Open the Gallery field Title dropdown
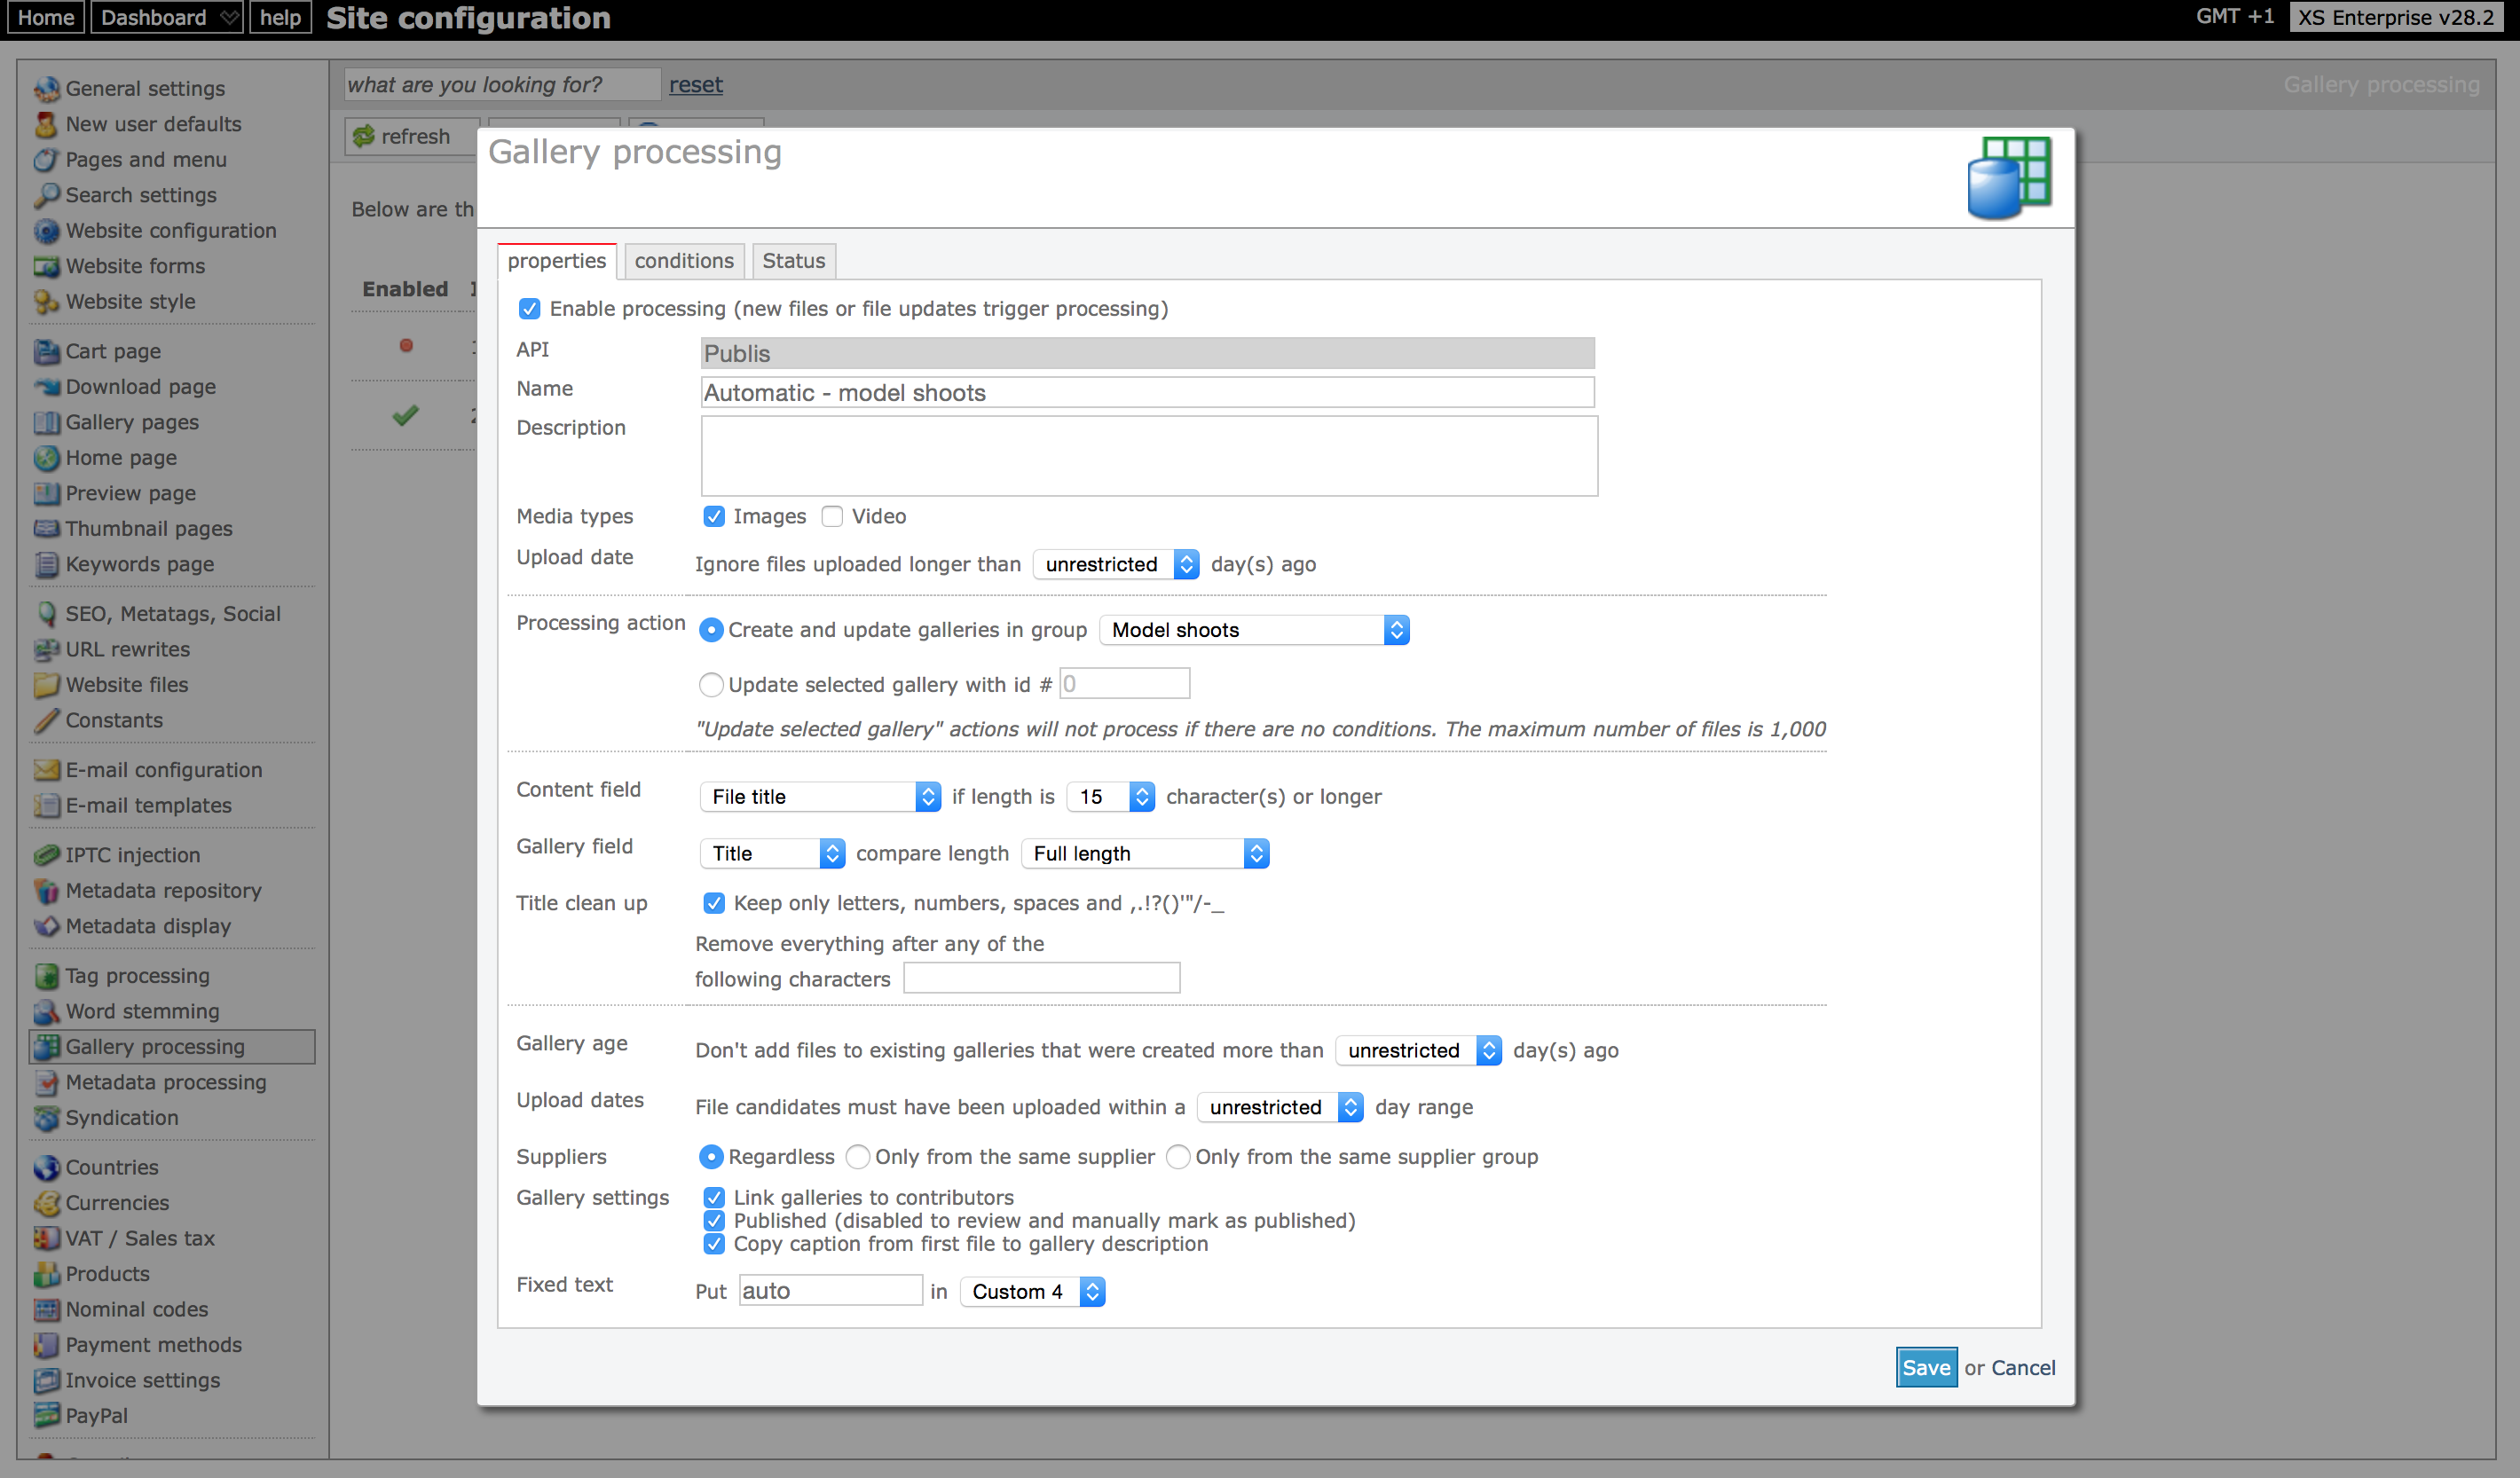The width and height of the screenshot is (2520, 1478). [773, 854]
